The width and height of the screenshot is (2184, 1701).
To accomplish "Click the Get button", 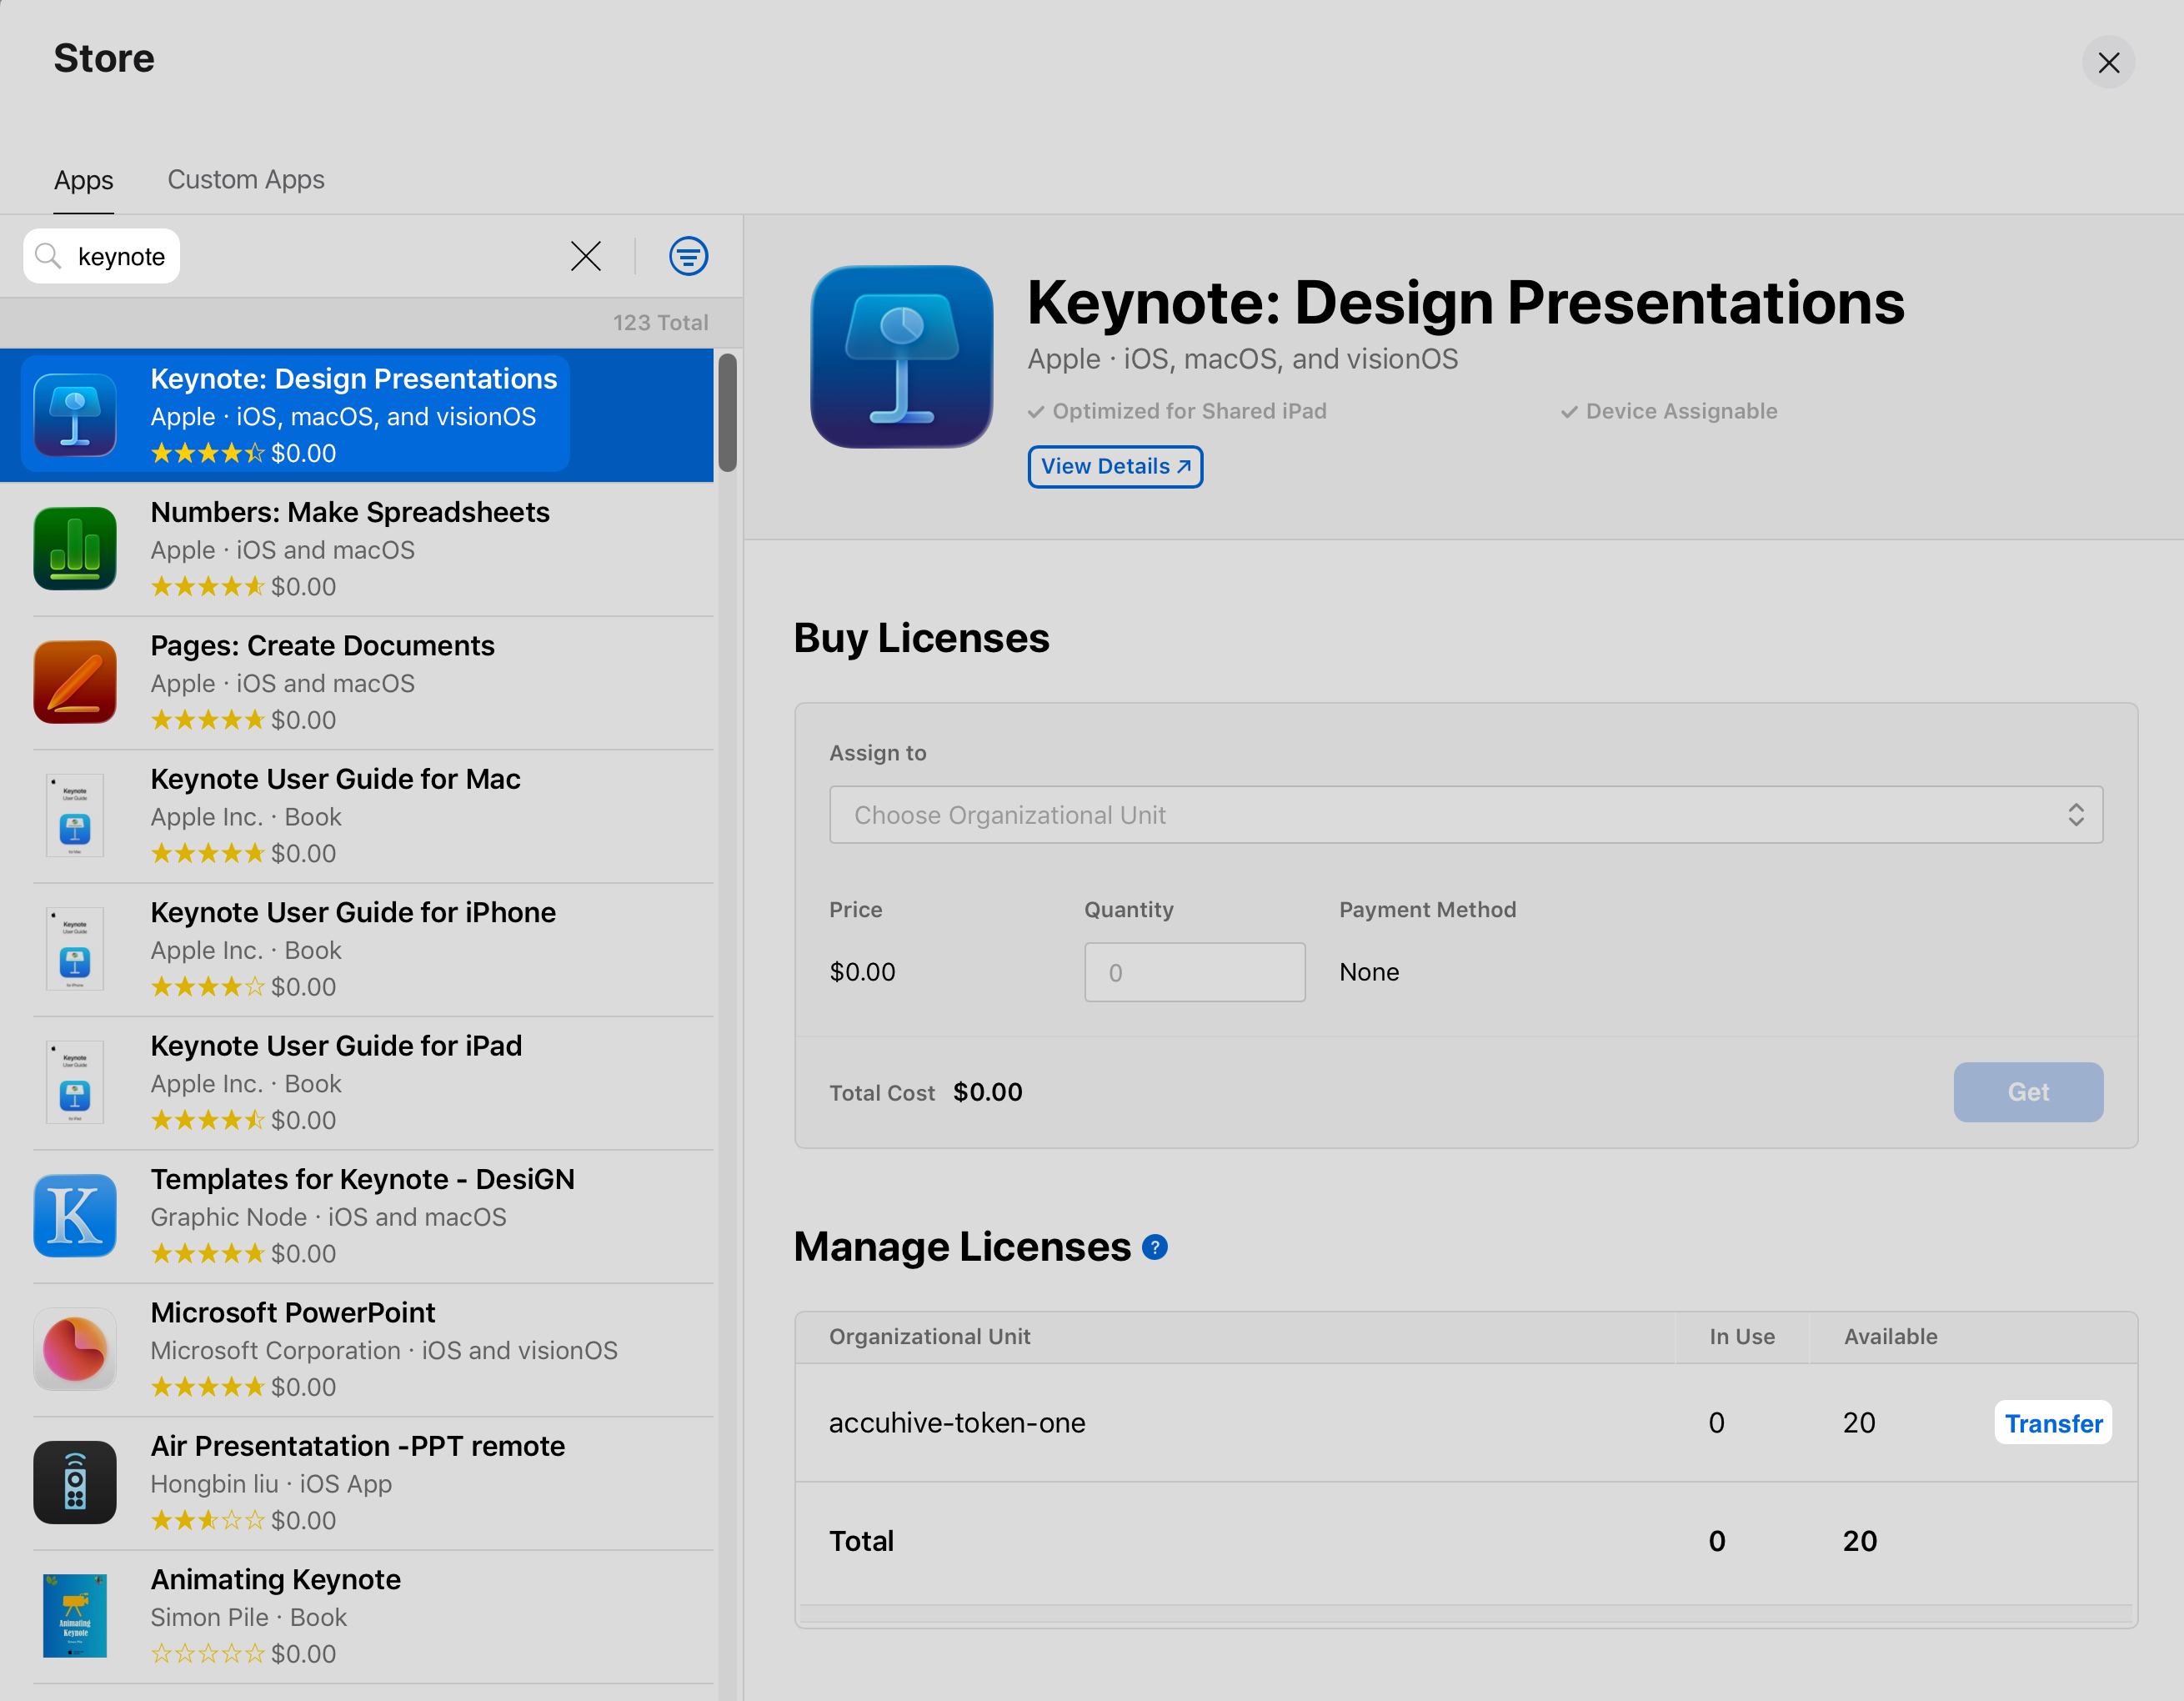I will [2028, 1092].
